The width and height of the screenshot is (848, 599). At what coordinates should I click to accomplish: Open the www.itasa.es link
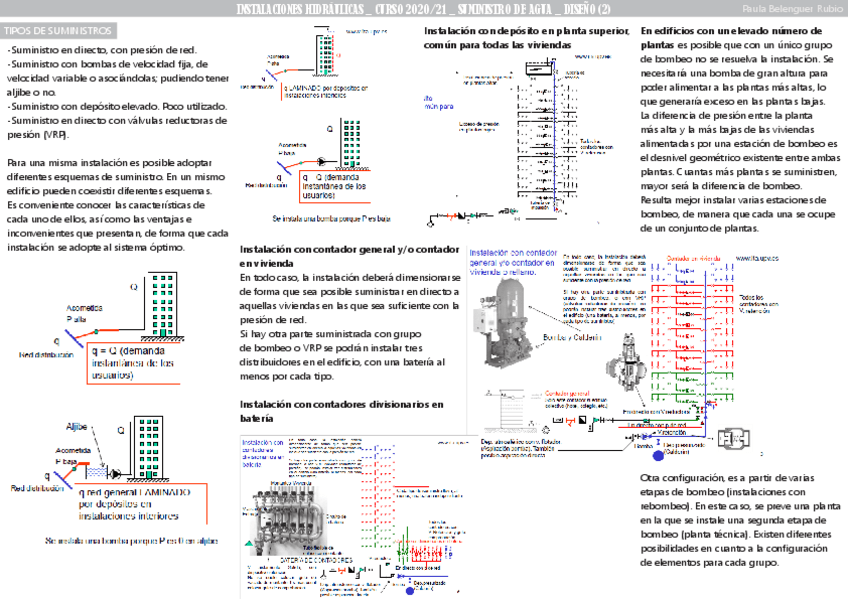point(757,257)
